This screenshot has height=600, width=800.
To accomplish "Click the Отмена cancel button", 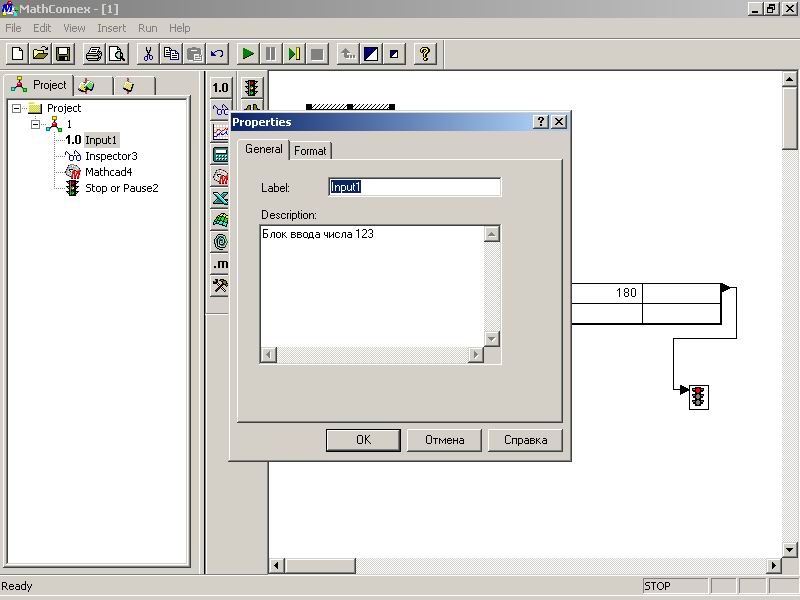I will point(444,440).
